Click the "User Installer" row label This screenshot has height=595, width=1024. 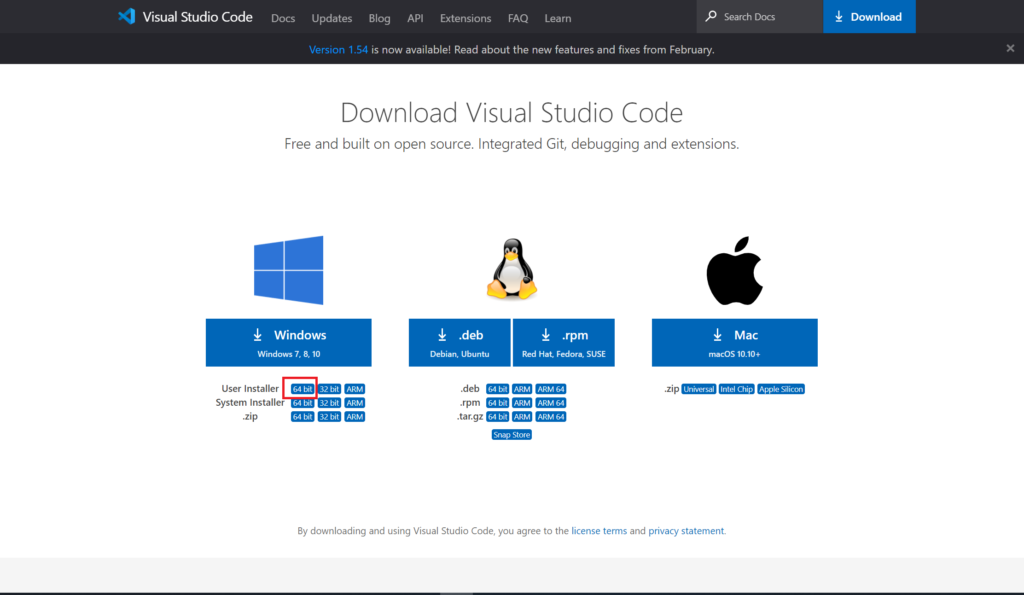click(250, 389)
